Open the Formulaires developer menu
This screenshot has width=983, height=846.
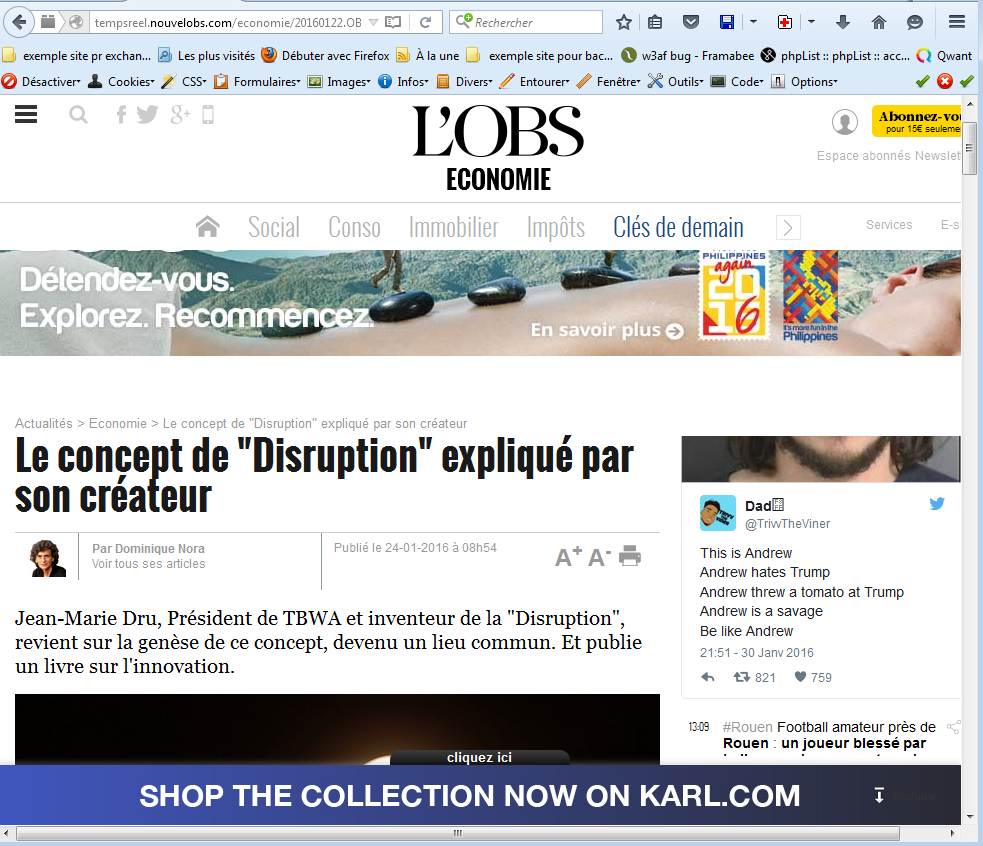258,82
